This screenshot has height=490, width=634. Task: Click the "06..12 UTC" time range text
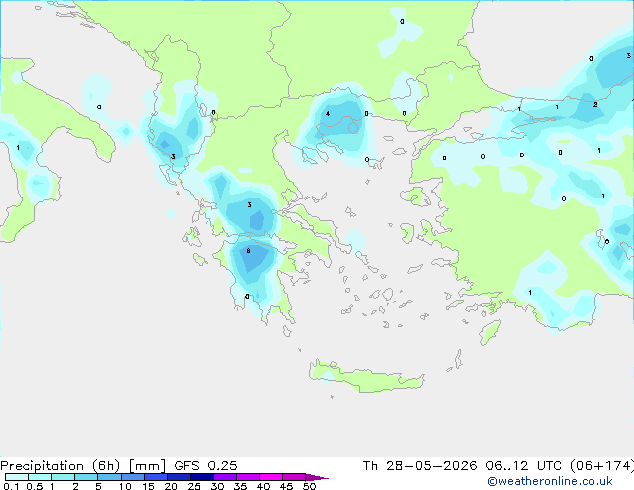(524, 466)
